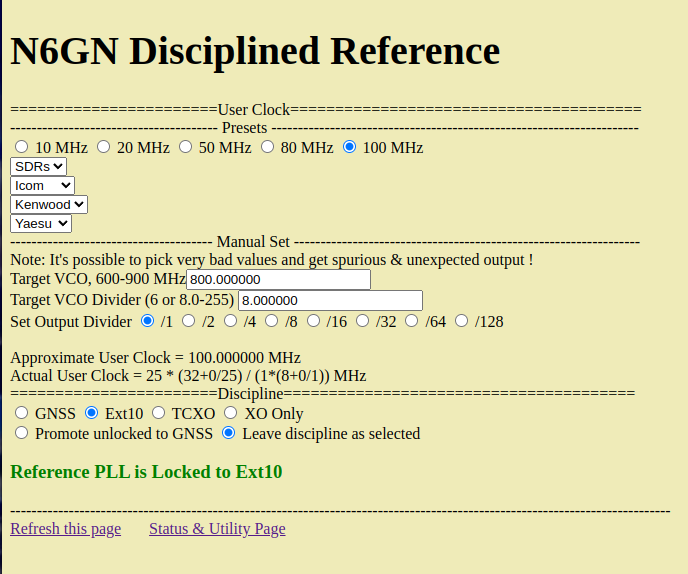Open the Kenwood preset list
Viewport: 688px width, 574px height.
click(x=49, y=204)
